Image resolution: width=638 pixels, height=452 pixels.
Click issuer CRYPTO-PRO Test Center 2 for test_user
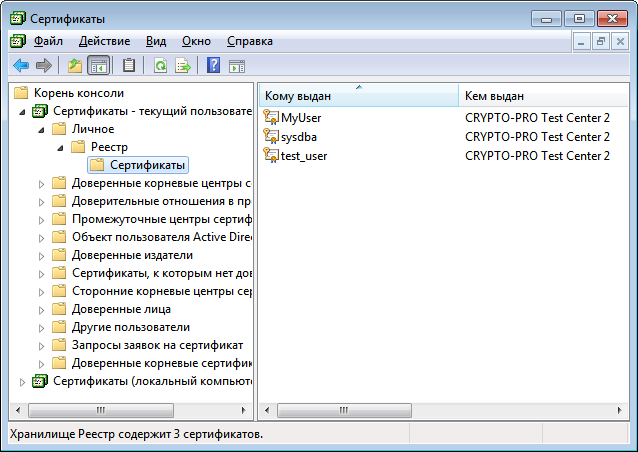[537, 155]
